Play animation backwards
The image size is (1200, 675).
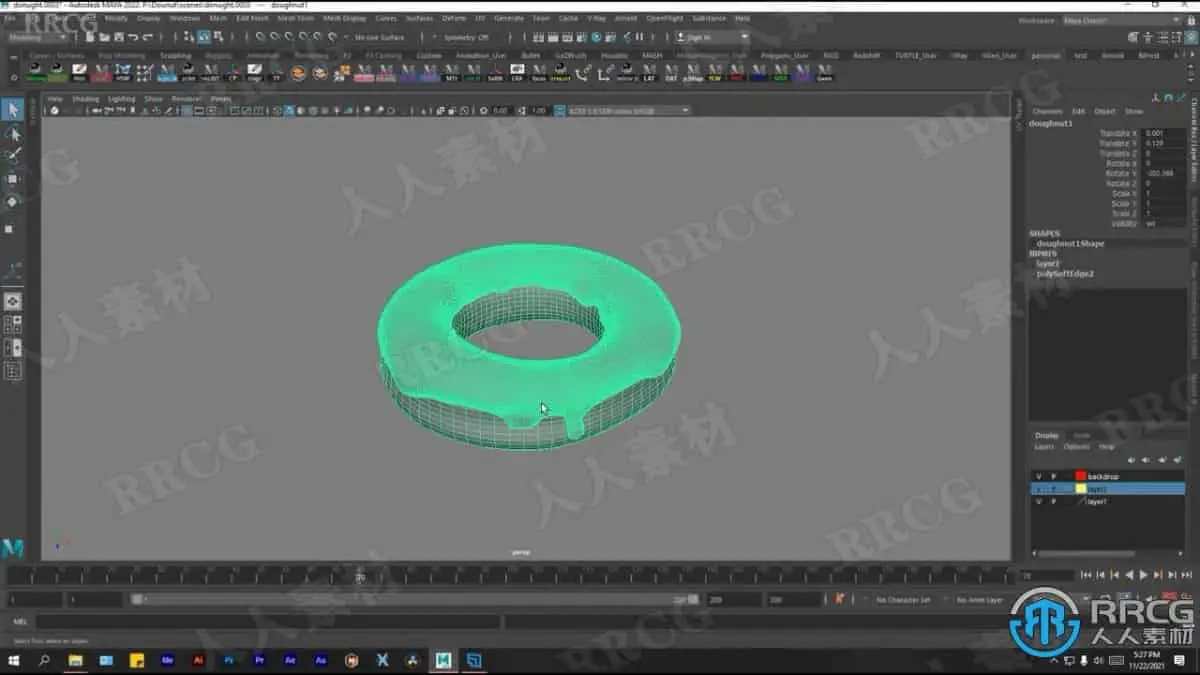pos(1129,575)
